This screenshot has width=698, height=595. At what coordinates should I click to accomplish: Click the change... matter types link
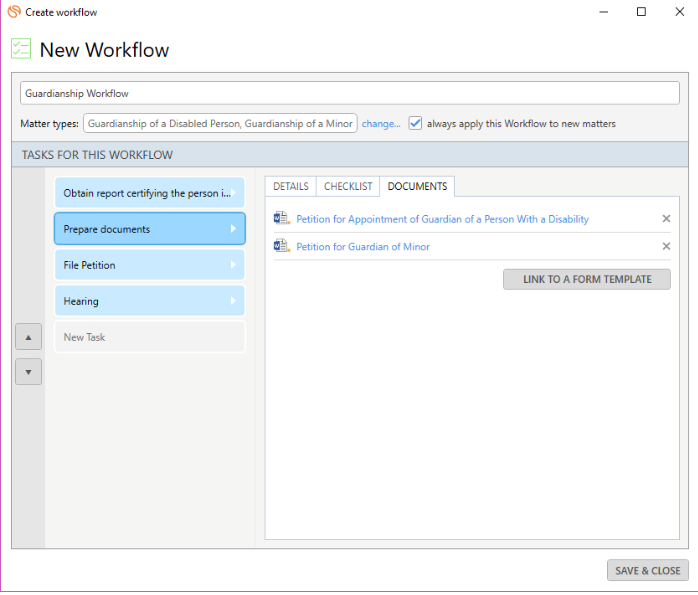click(x=381, y=124)
